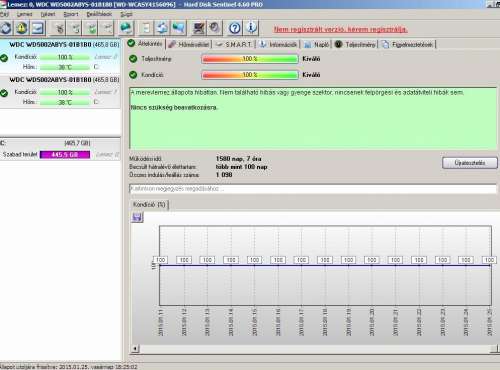Click the white document report toolbar icon
This screenshot has height=370, width=500.
(x=146, y=28)
